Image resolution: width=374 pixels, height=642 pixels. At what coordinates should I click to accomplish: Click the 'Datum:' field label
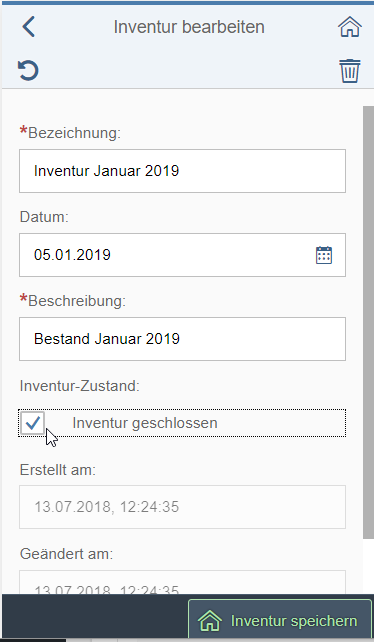tap(44, 217)
